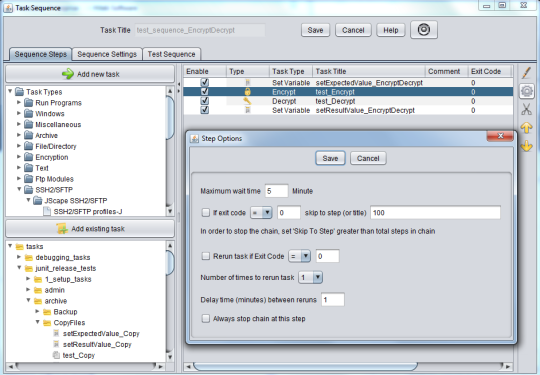The width and height of the screenshot is (540, 375).
Task: Close the Step Options dialog
Action: (500, 136)
